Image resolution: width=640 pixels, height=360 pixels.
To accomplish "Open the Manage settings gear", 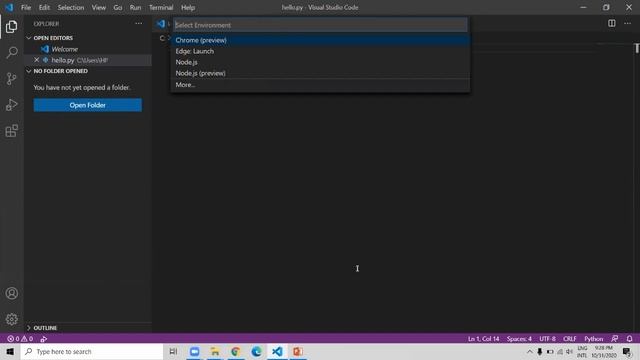I will pyautogui.click(x=11, y=319).
